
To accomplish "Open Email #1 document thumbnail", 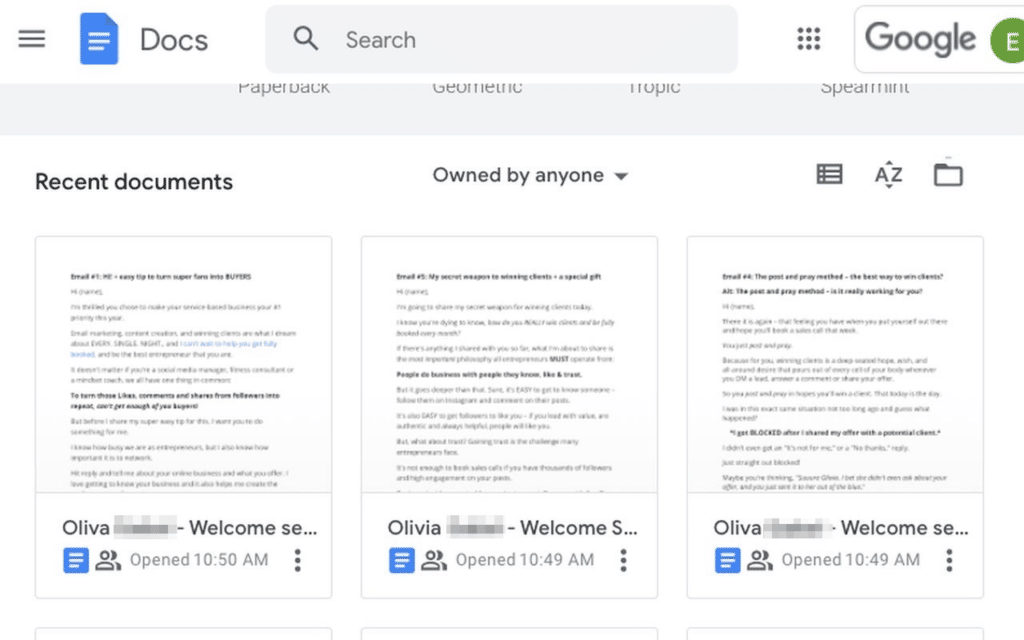I will [183, 365].
